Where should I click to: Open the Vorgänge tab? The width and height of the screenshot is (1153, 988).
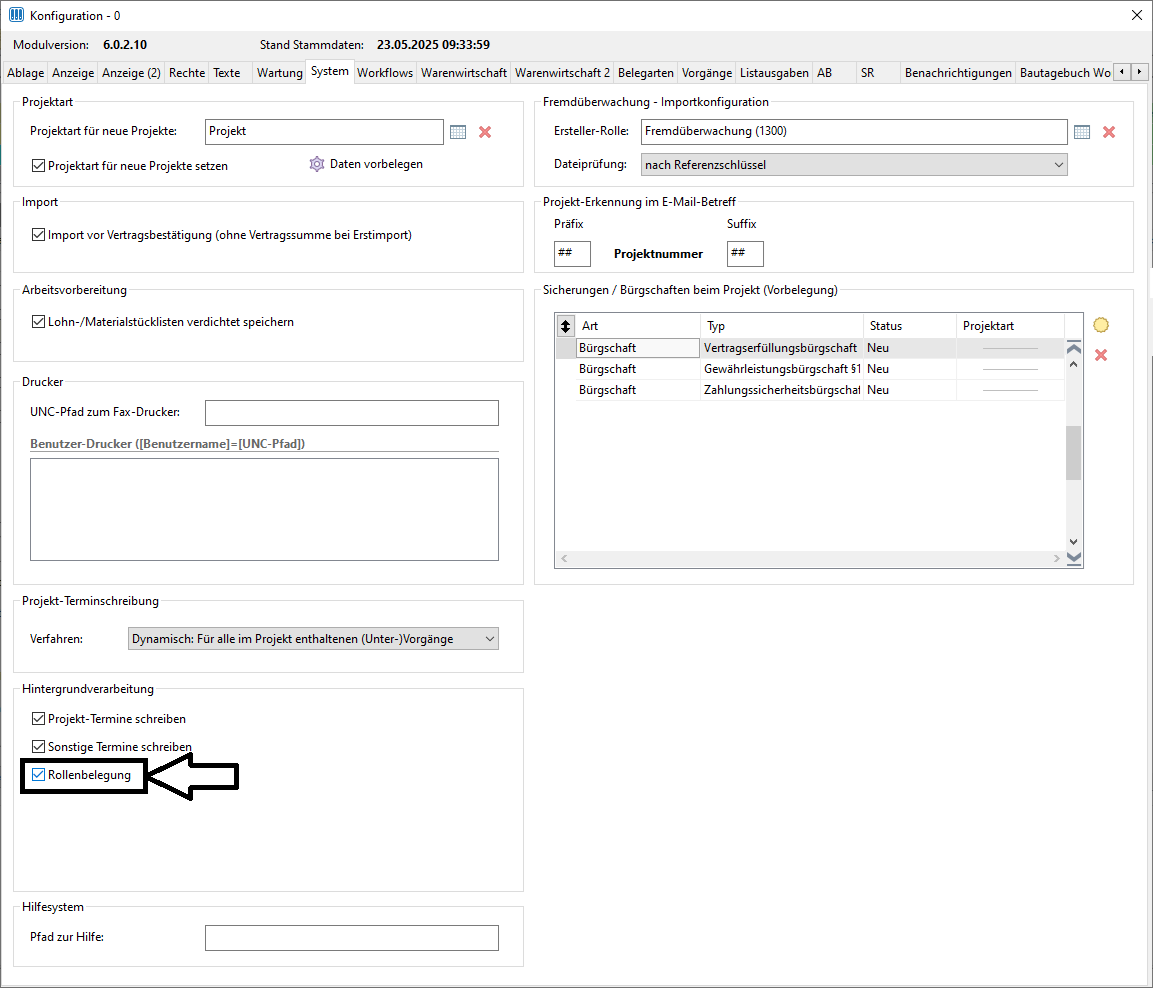tap(707, 73)
